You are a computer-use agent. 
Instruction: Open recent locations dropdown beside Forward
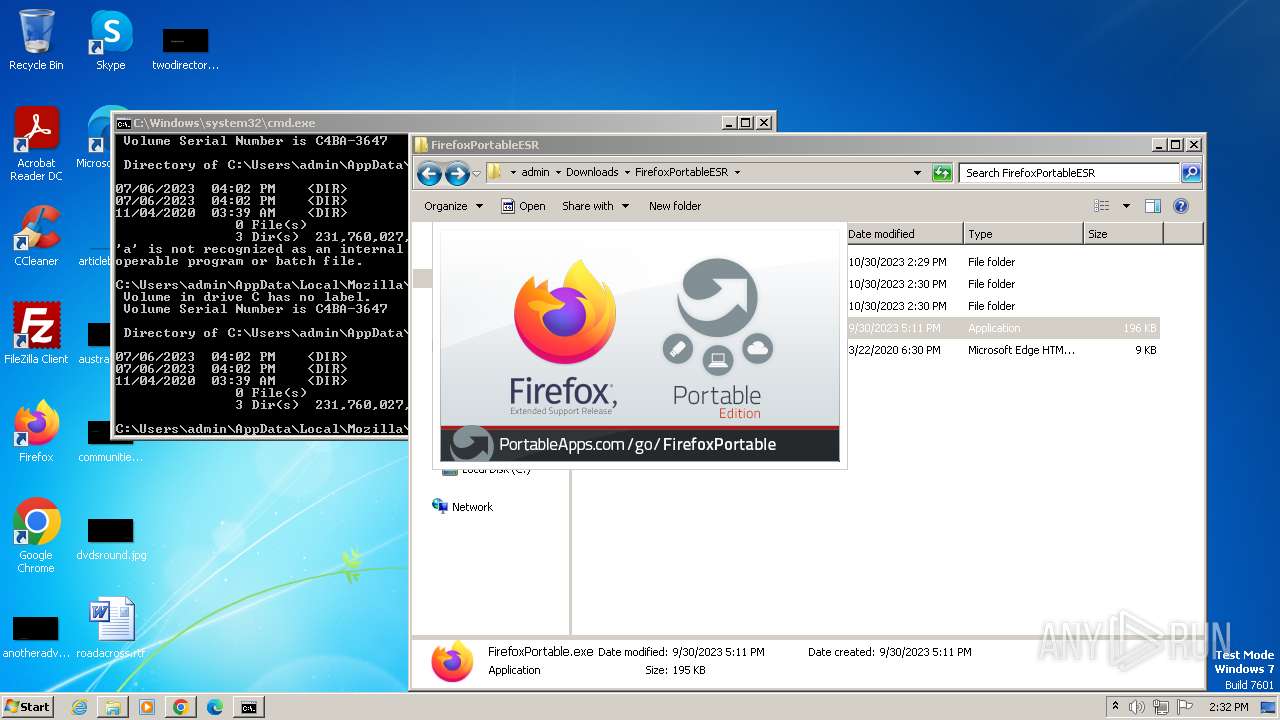tap(477, 173)
